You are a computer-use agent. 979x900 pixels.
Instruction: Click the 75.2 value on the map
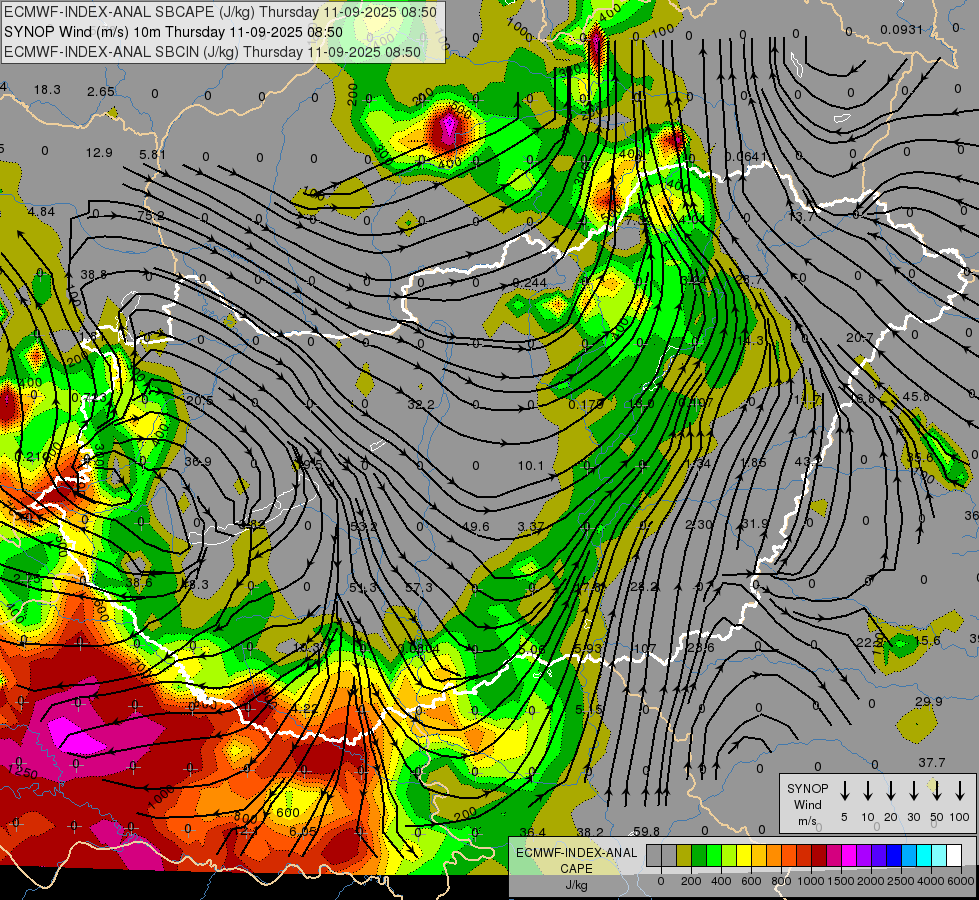[x=151, y=215]
